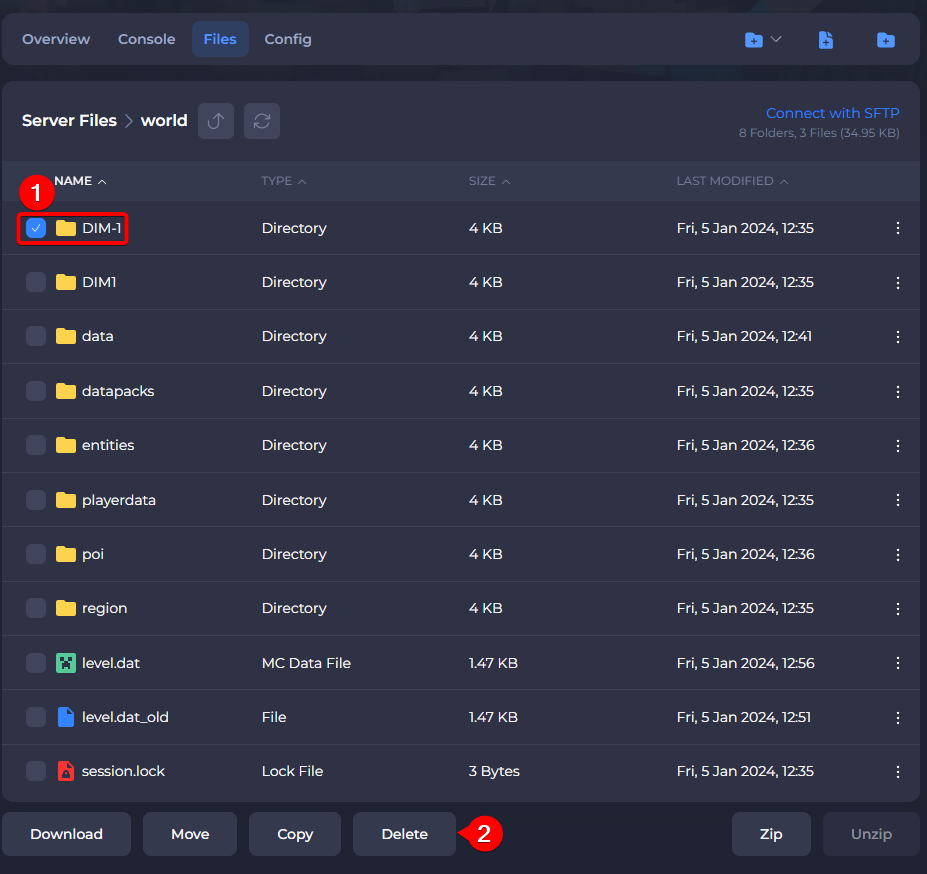Open the level.dat Minecraft creeper icon

pos(66,663)
